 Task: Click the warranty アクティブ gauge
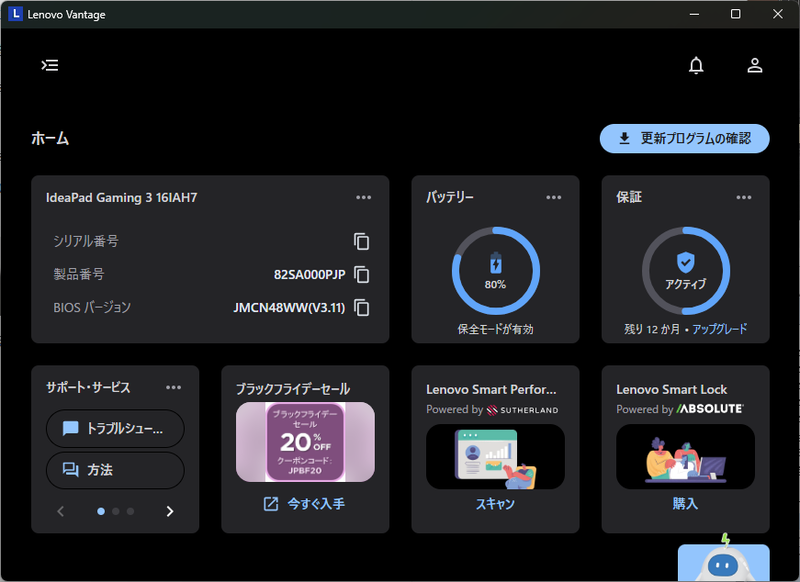click(685, 270)
